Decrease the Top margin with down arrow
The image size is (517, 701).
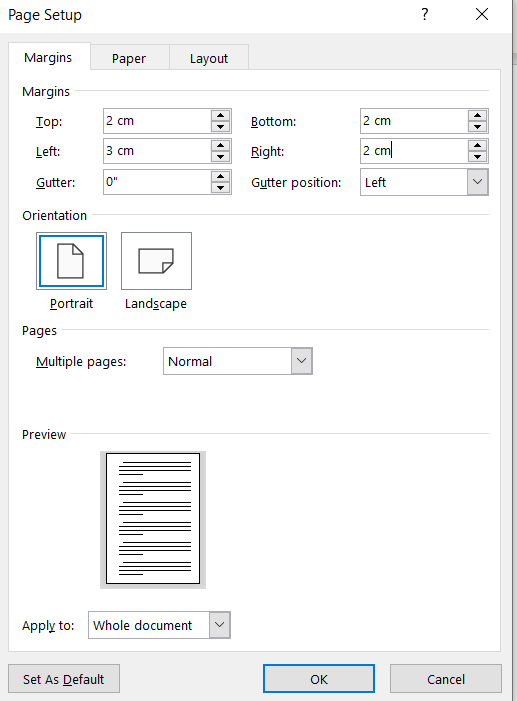coord(220,127)
